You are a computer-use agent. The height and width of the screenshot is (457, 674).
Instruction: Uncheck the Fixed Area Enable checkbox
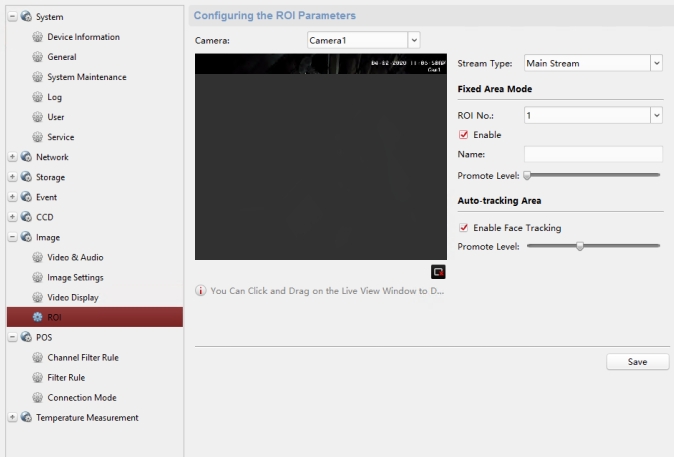(x=464, y=135)
